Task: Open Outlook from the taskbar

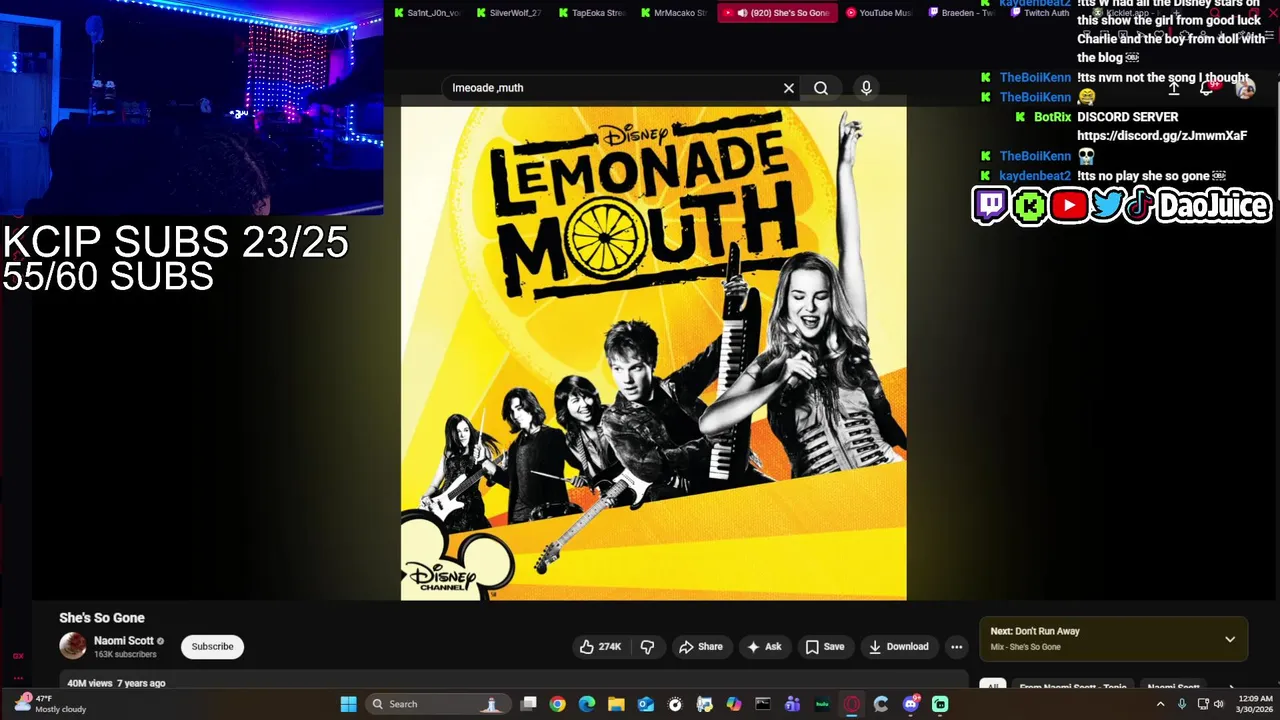Action: pos(646,704)
